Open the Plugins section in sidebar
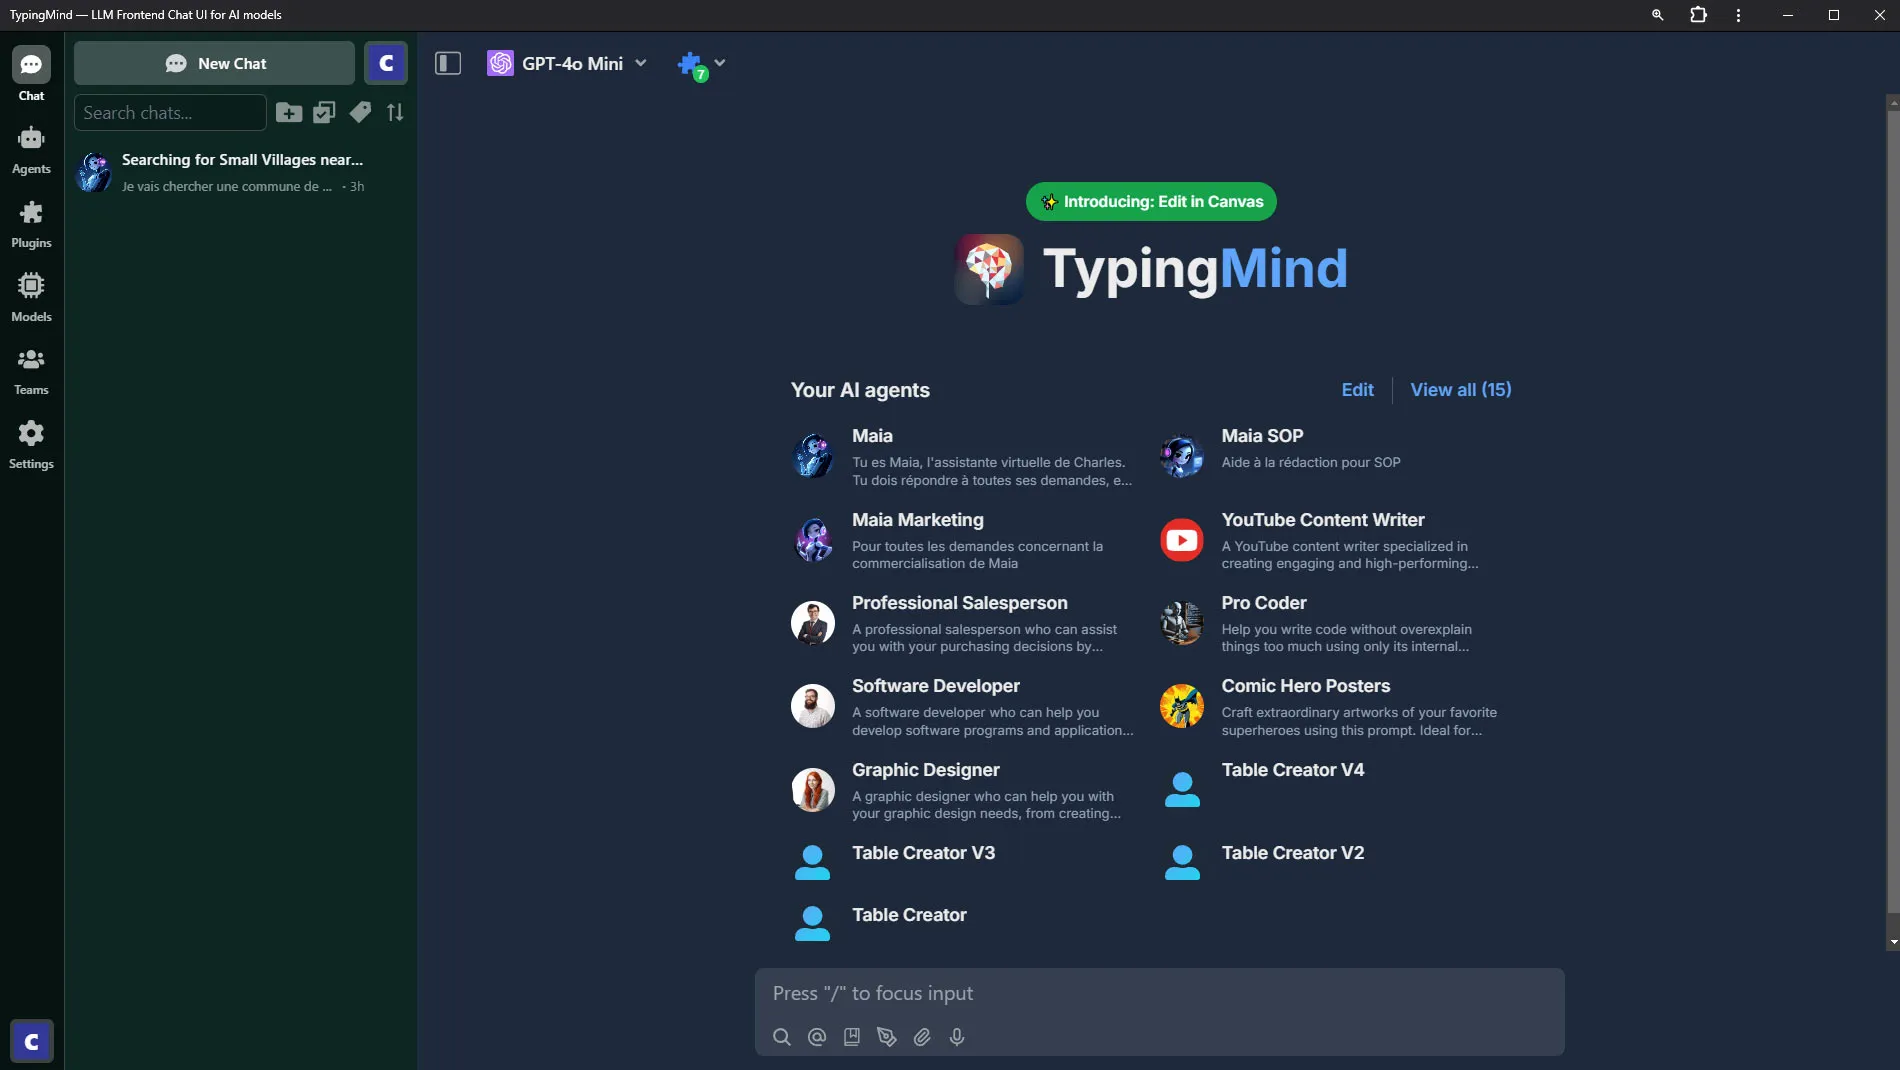The width and height of the screenshot is (1900, 1070). click(x=31, y=223)
